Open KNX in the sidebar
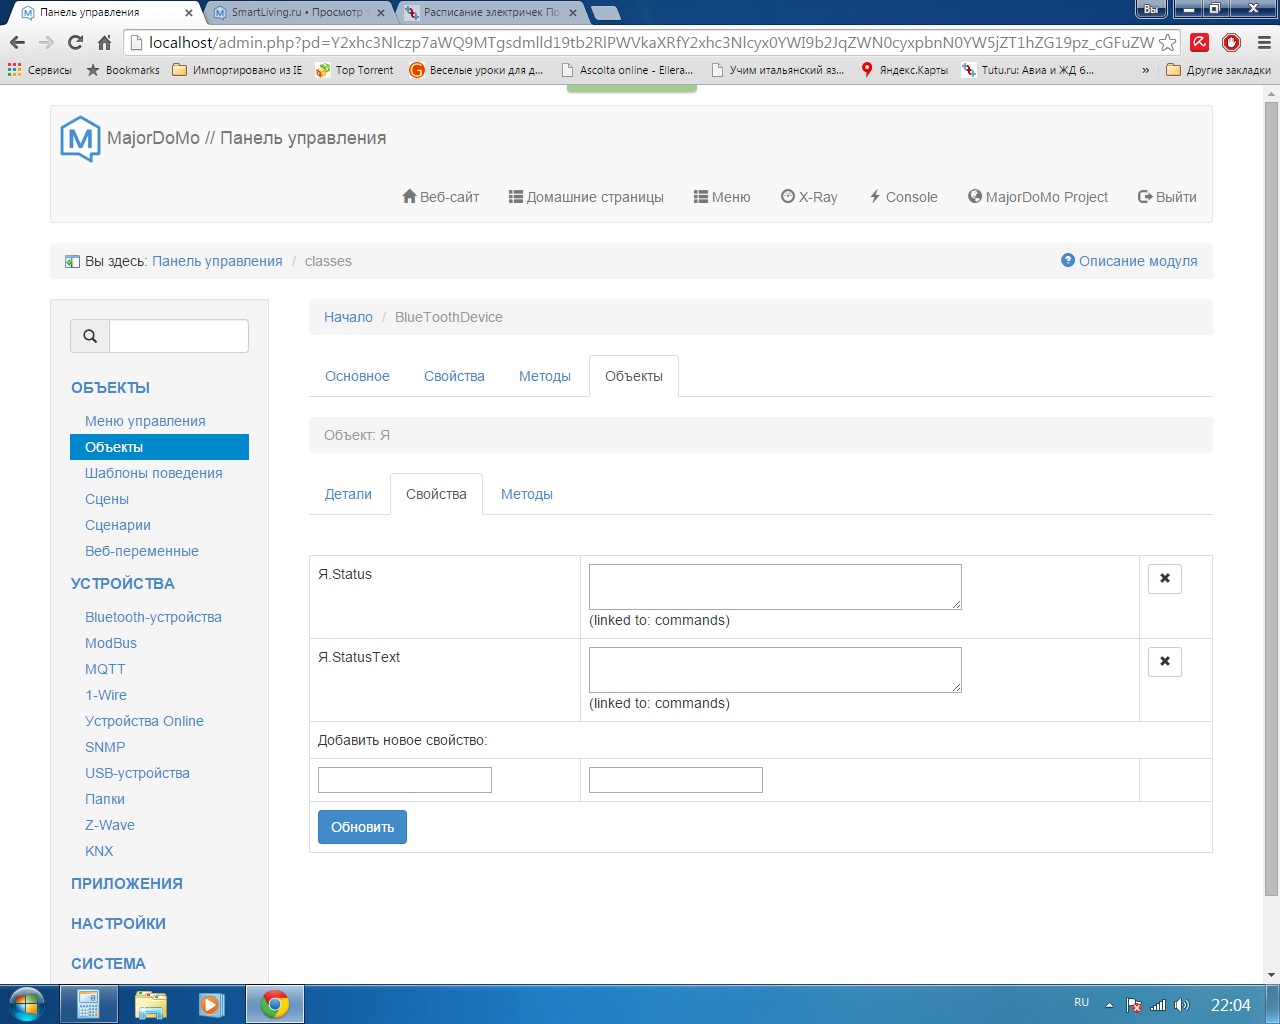Image resolution: width=1280 pixels, height=1024 pixels. [x=99, y=851]
